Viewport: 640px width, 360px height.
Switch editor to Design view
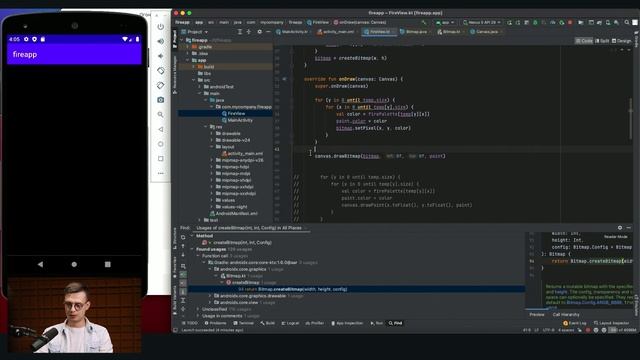pyautogui.click(x=622, y=41)
